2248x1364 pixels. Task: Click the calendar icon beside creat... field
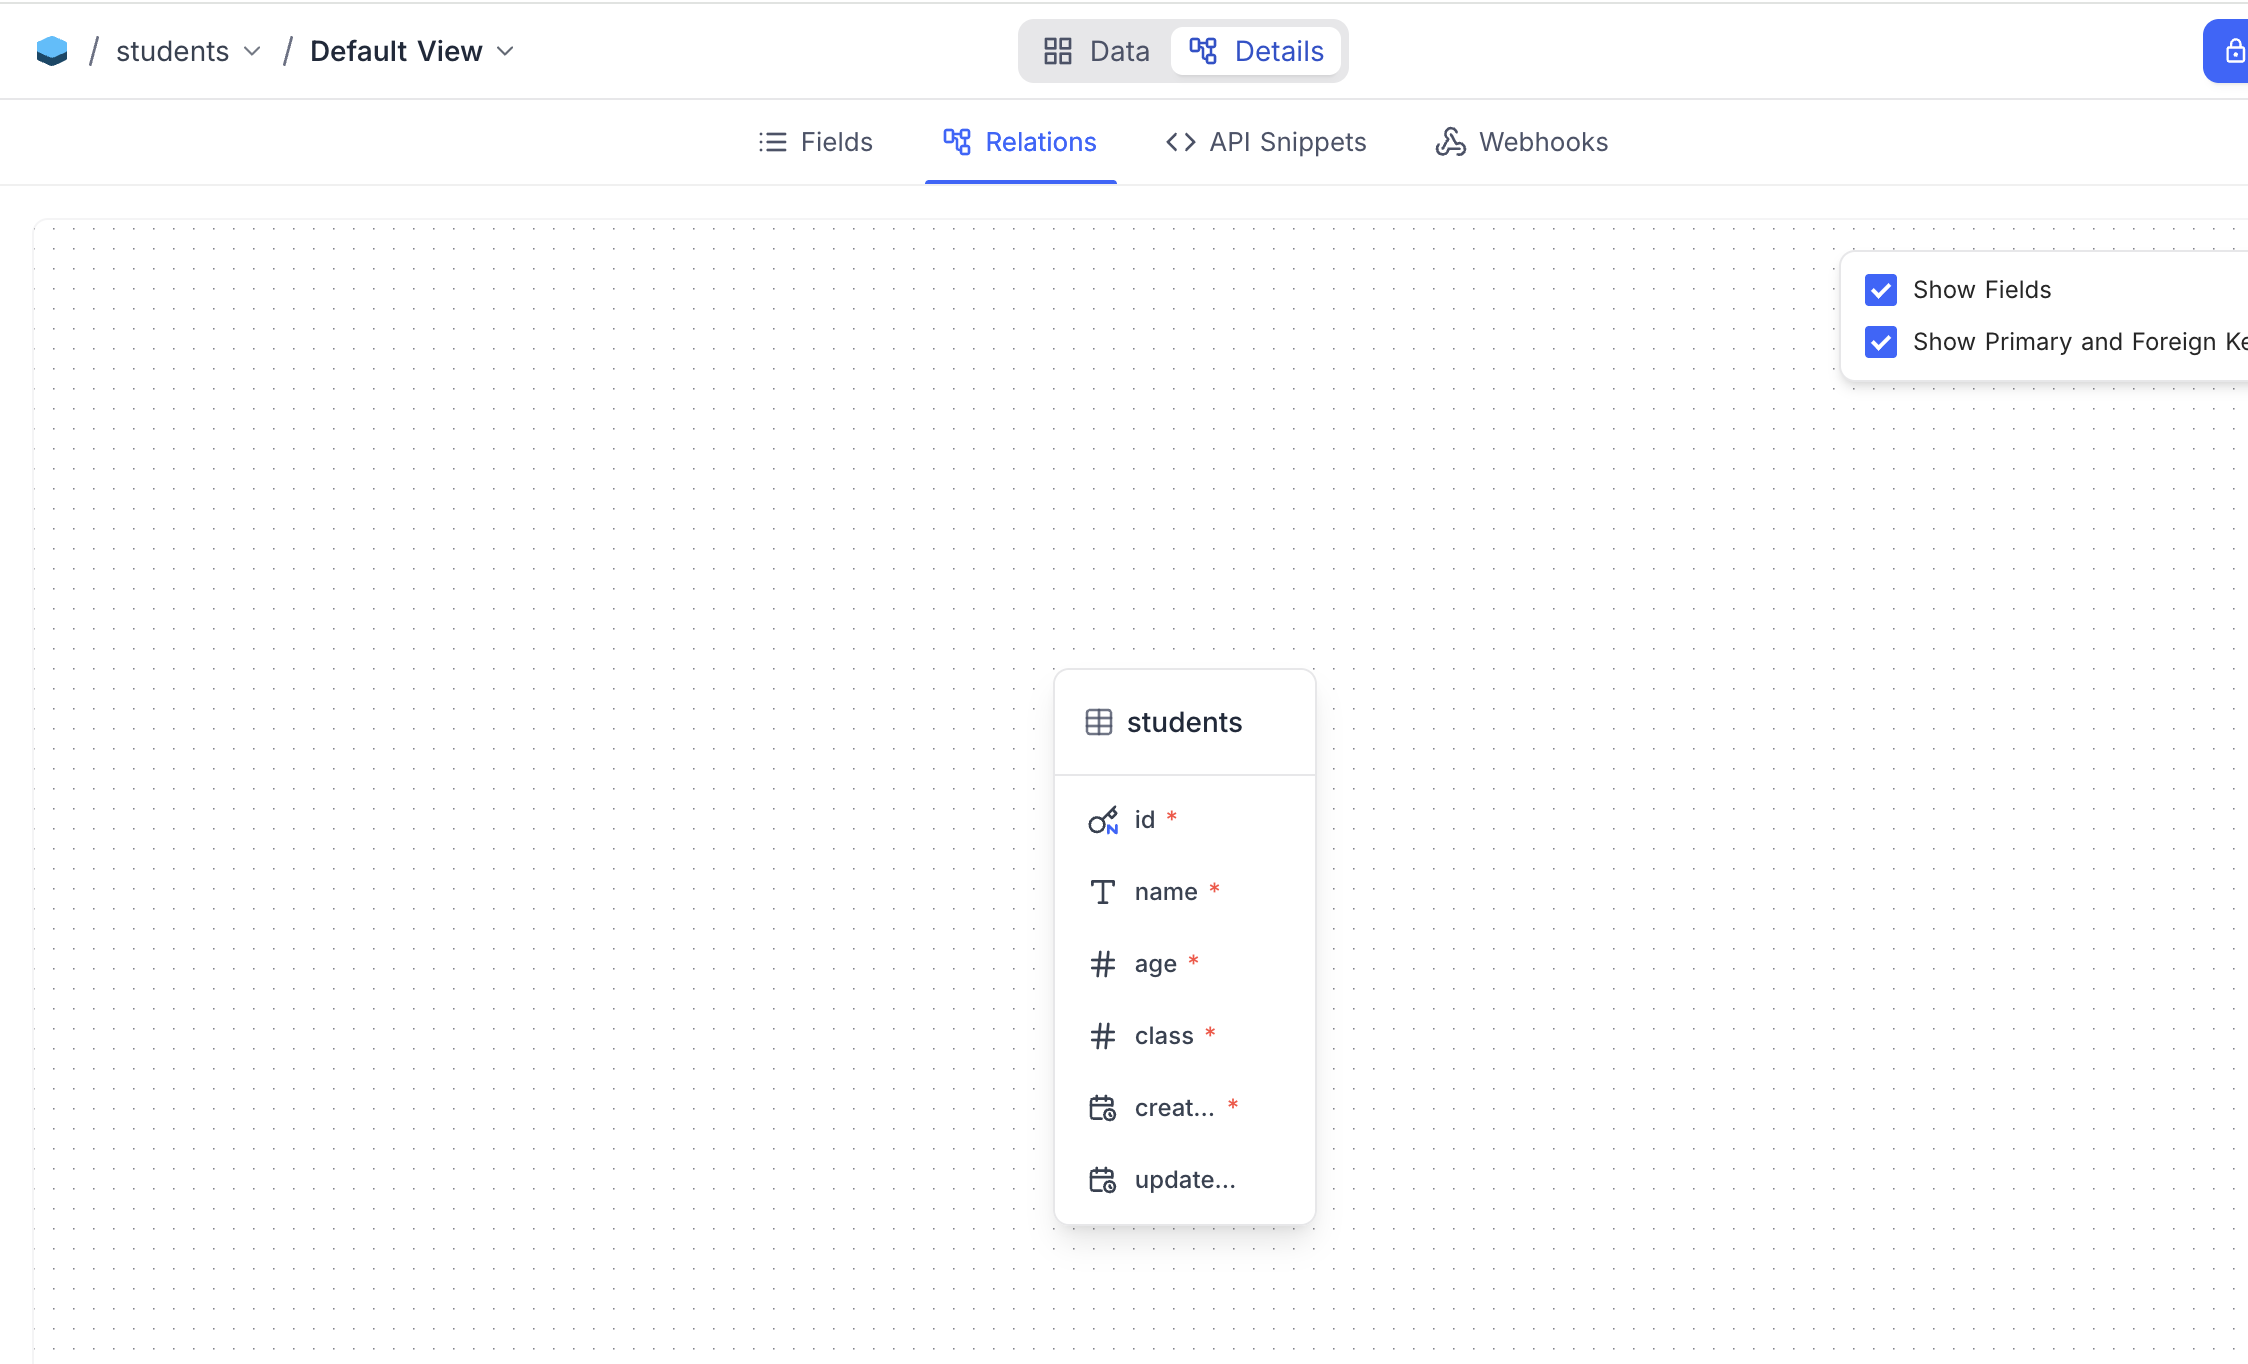click(x=1102, y=1108)
